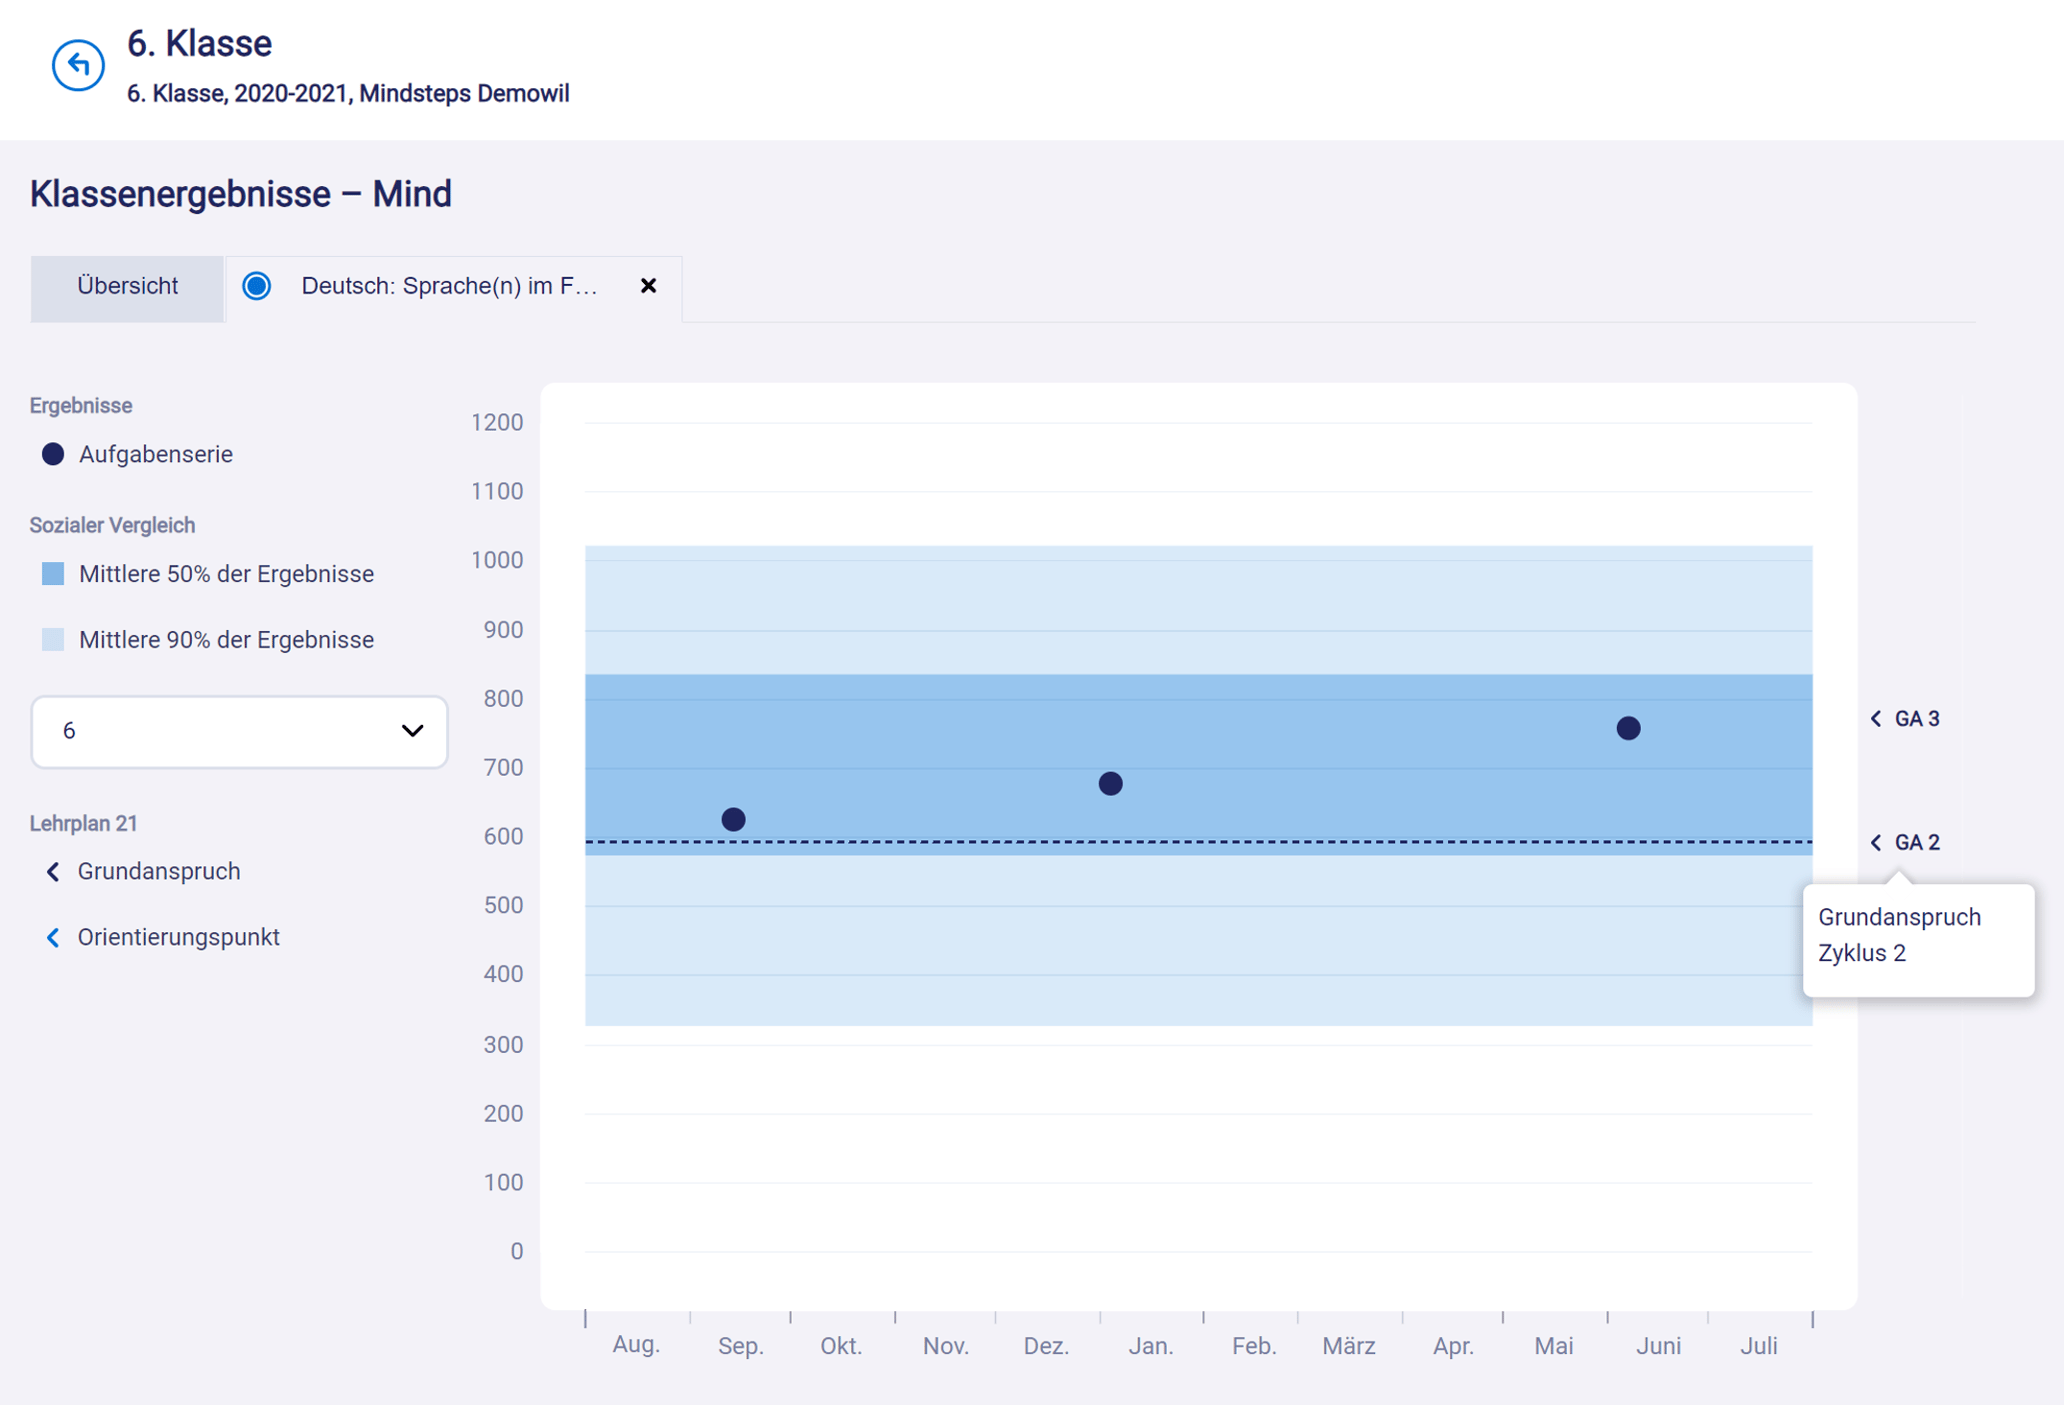Toggle Mittlere 50% der Ergebnisse swatch
This screenshot has width=2064, height=1405.
coord(53,574)
